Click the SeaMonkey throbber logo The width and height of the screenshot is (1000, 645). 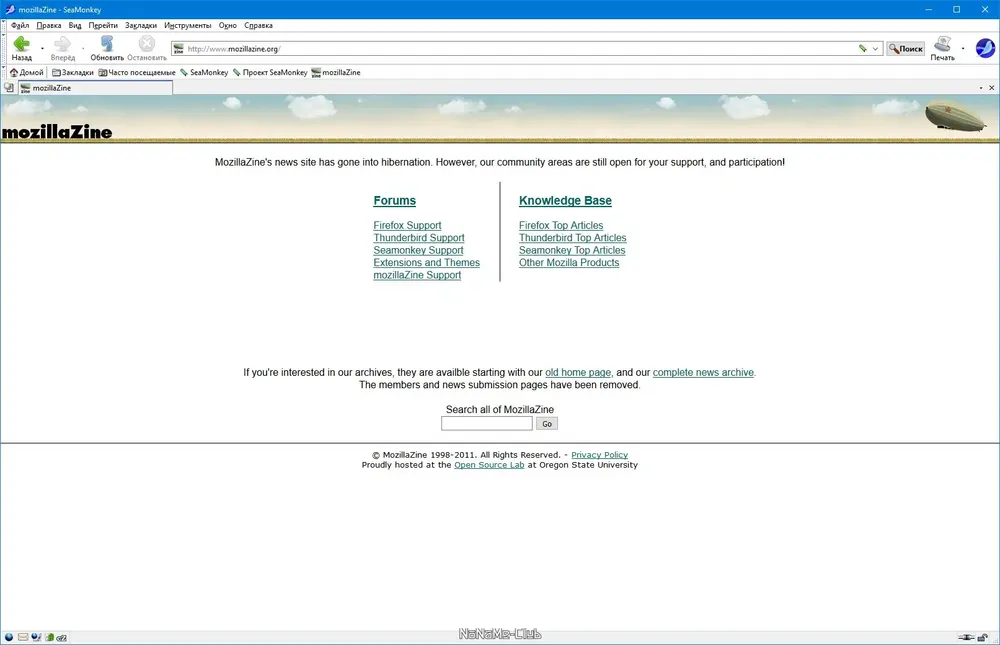coord(985,48)
